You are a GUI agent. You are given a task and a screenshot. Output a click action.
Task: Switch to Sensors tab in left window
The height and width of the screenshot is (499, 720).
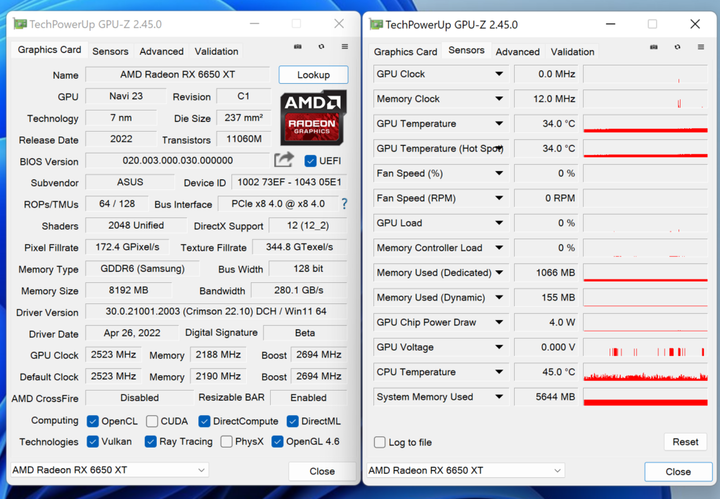click(x=110, y=51)
